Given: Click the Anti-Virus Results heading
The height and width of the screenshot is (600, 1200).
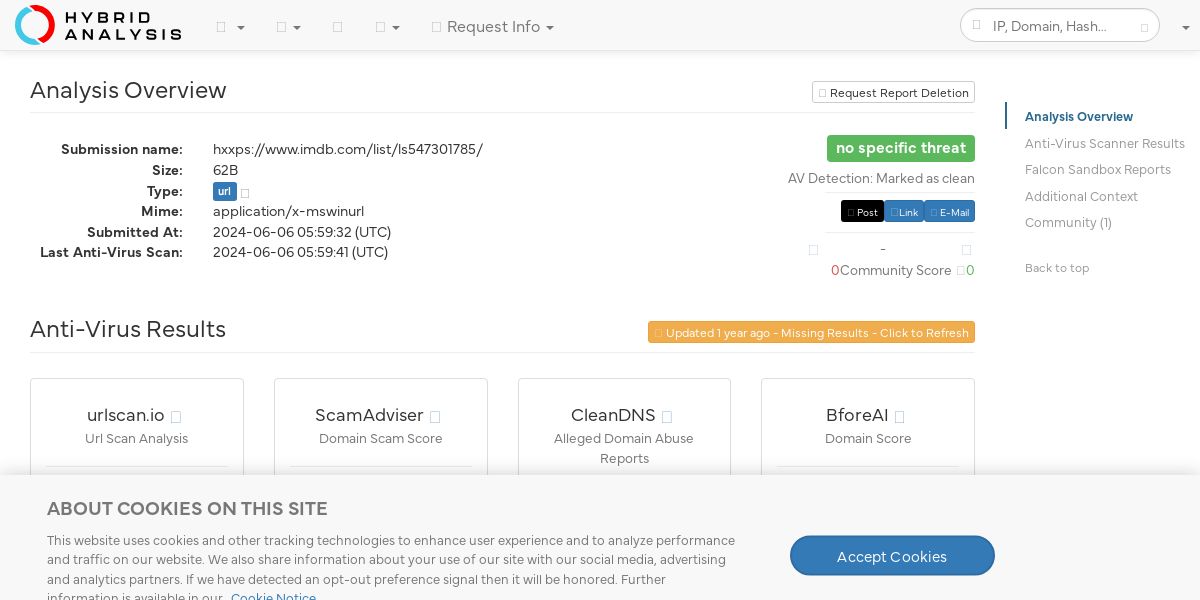Looking at the screenshot, I should [x=128, y=329].
